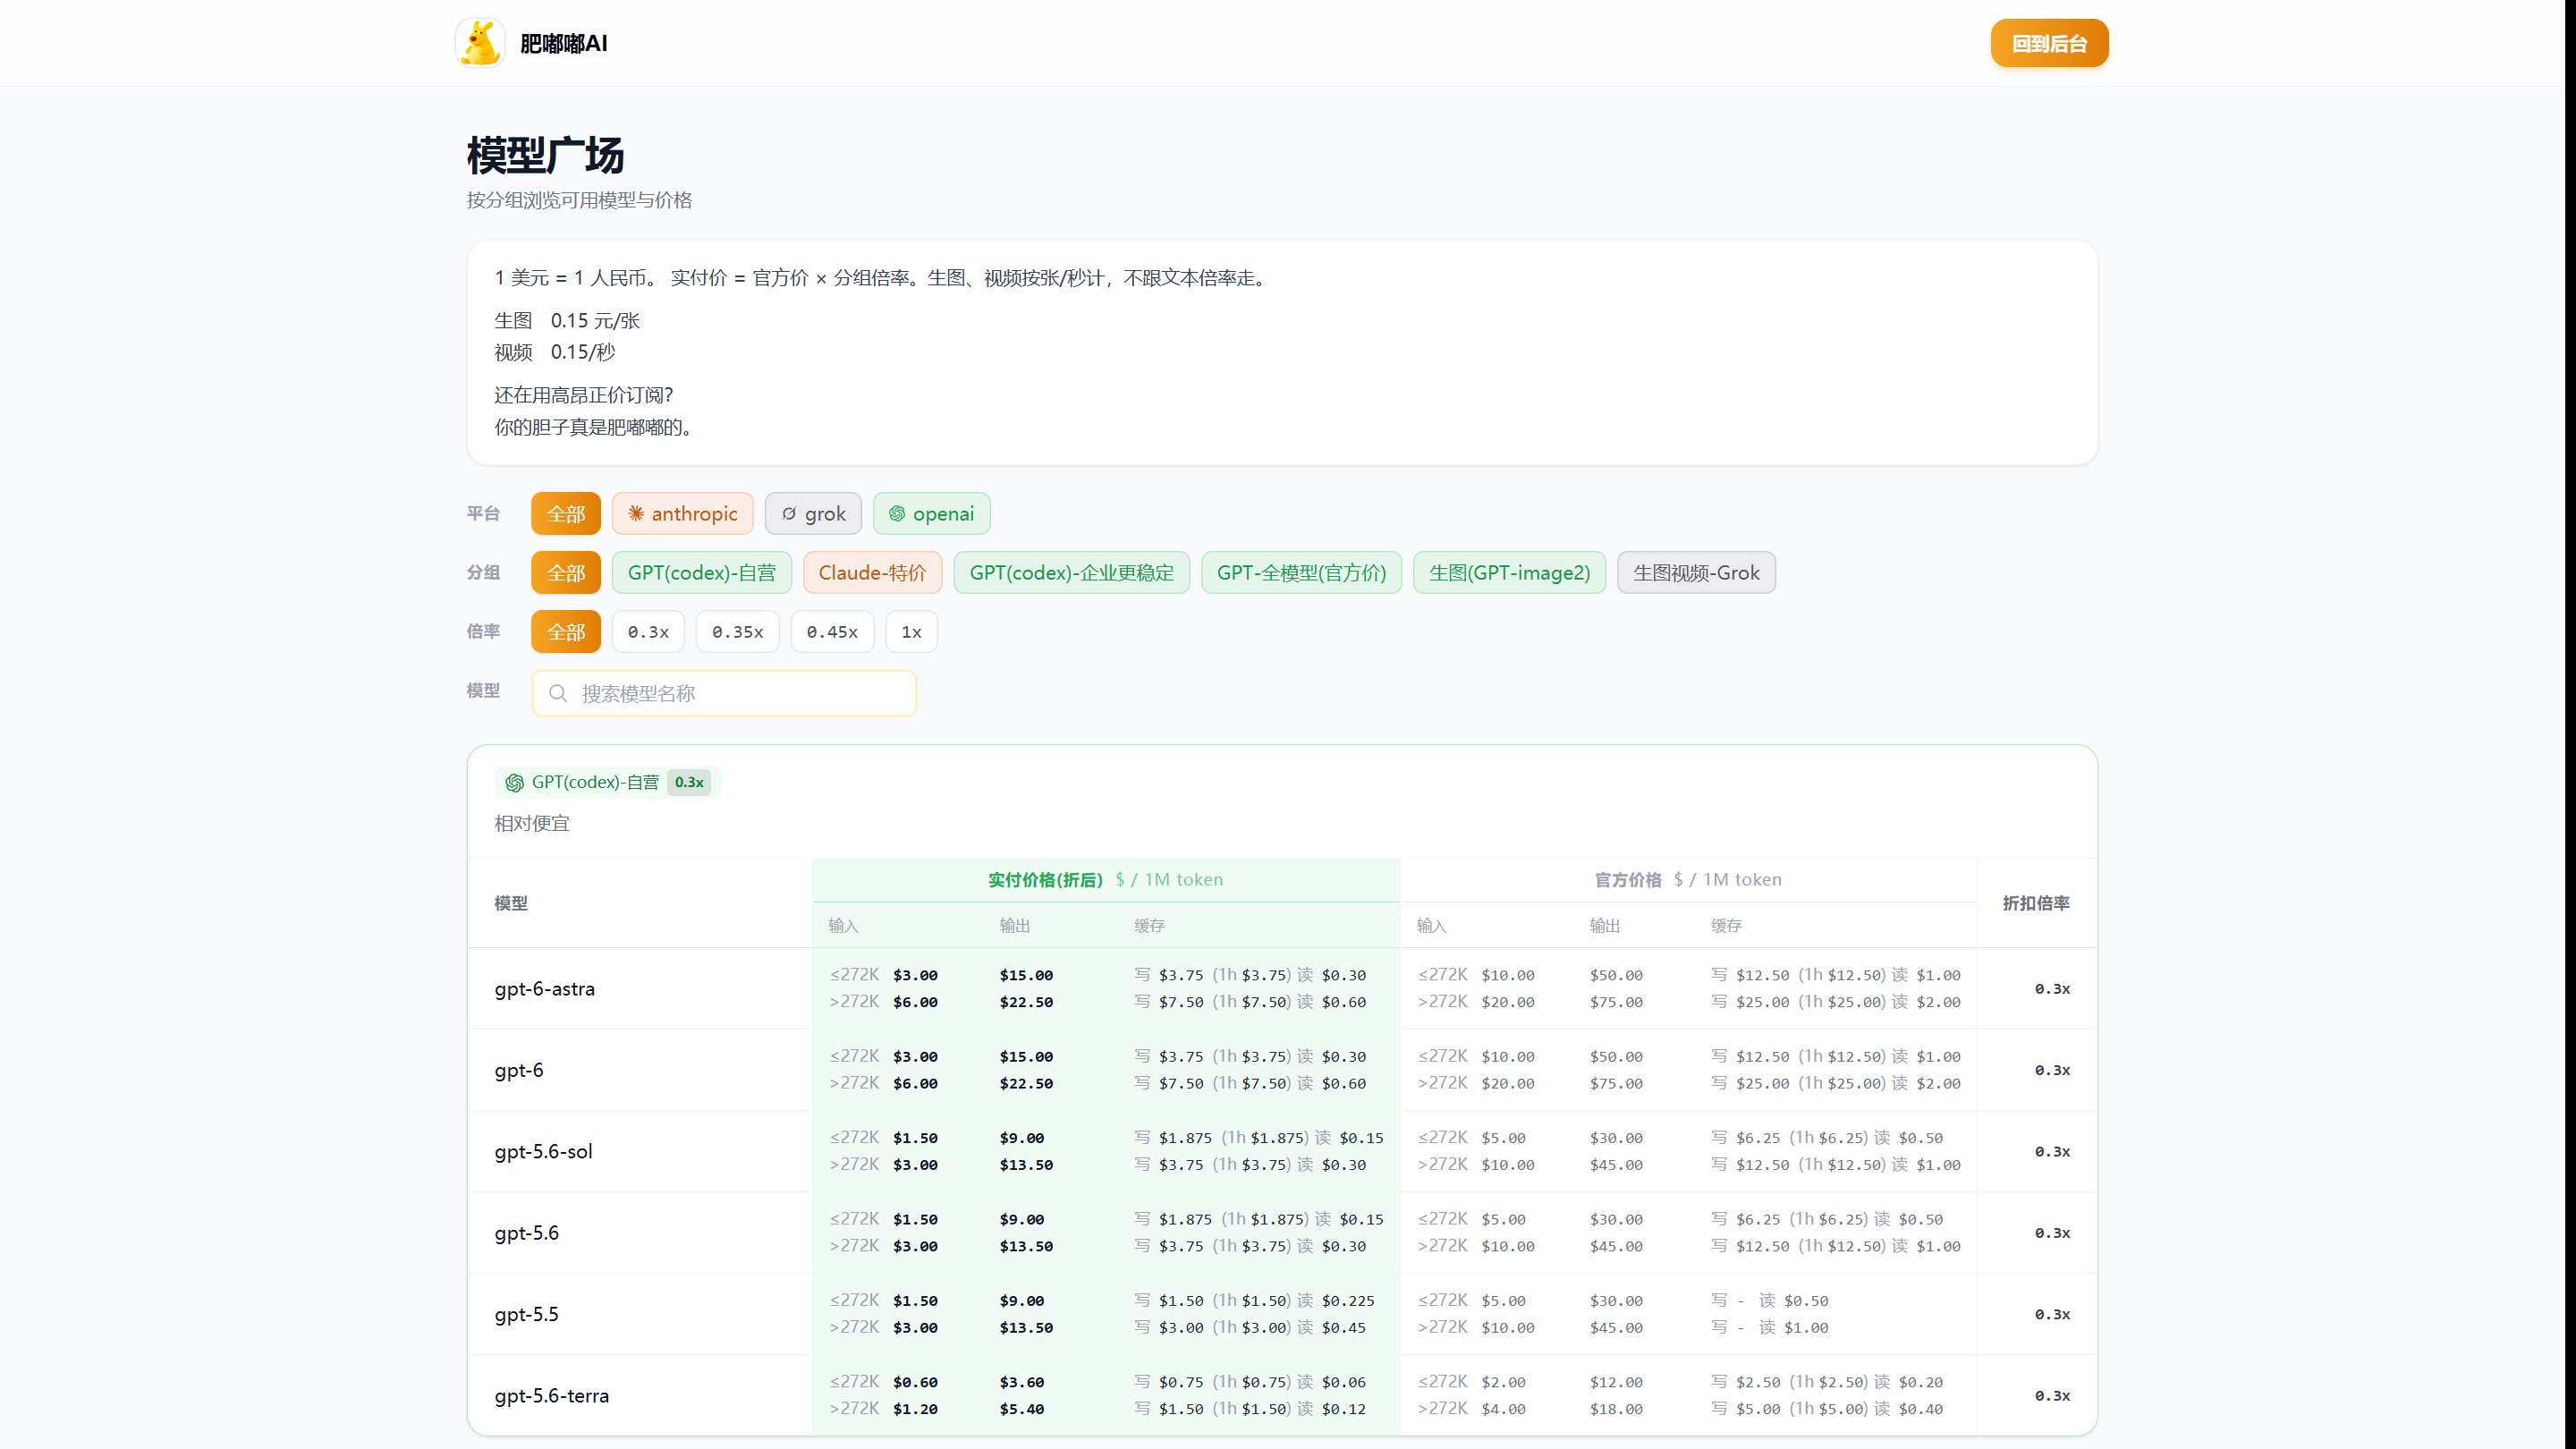Click the text 还在用高昂正价订阅?

584,395
